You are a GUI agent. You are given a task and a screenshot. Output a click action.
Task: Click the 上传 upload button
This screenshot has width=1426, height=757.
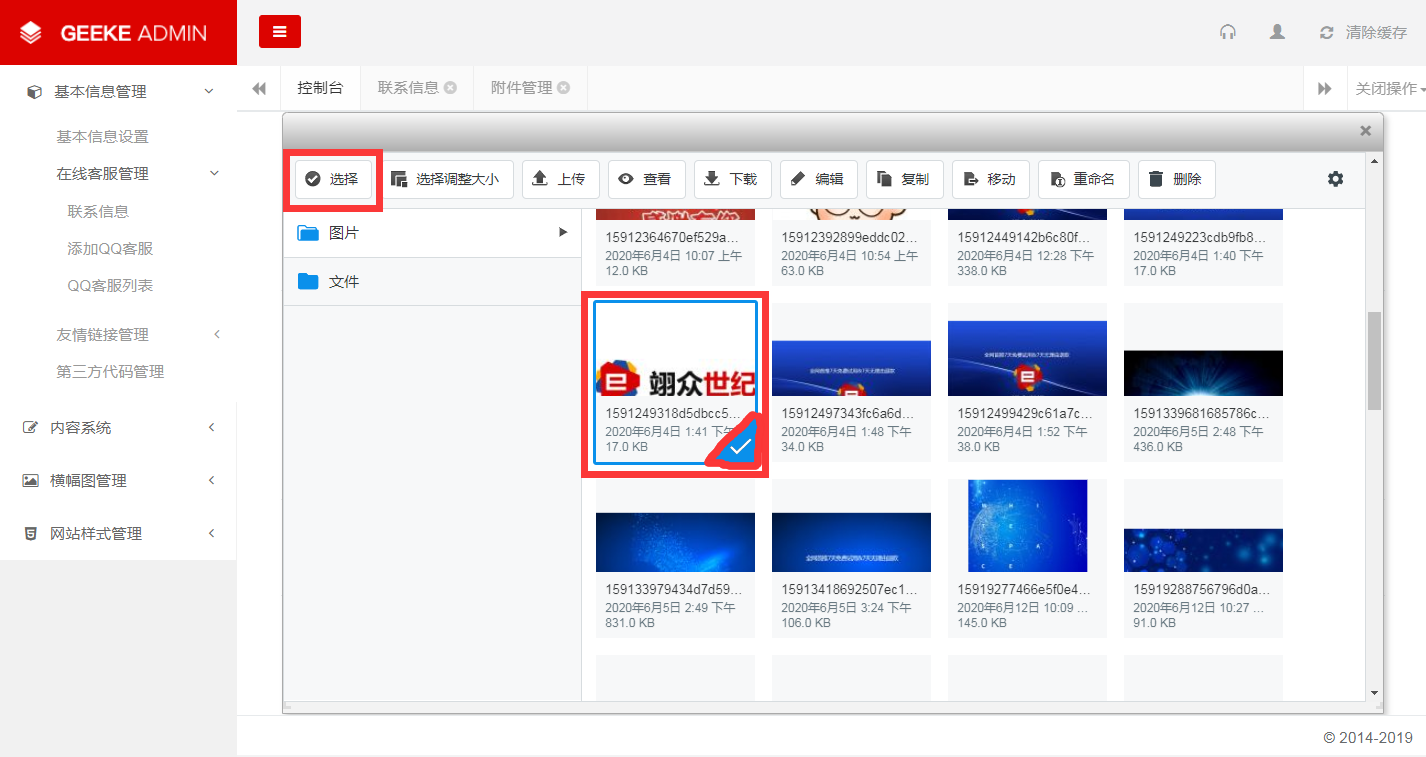click(558, 179)
